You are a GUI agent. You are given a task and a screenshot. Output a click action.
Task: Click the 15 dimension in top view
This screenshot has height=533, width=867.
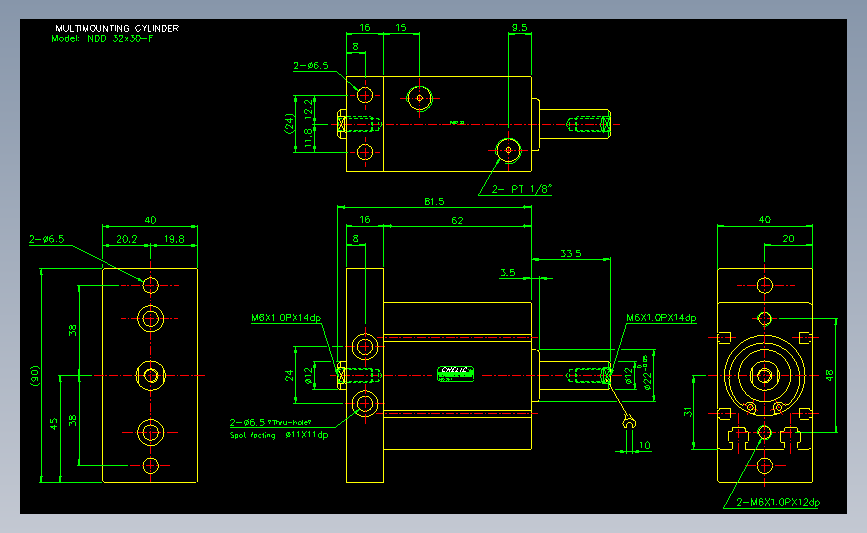(401, 28)
